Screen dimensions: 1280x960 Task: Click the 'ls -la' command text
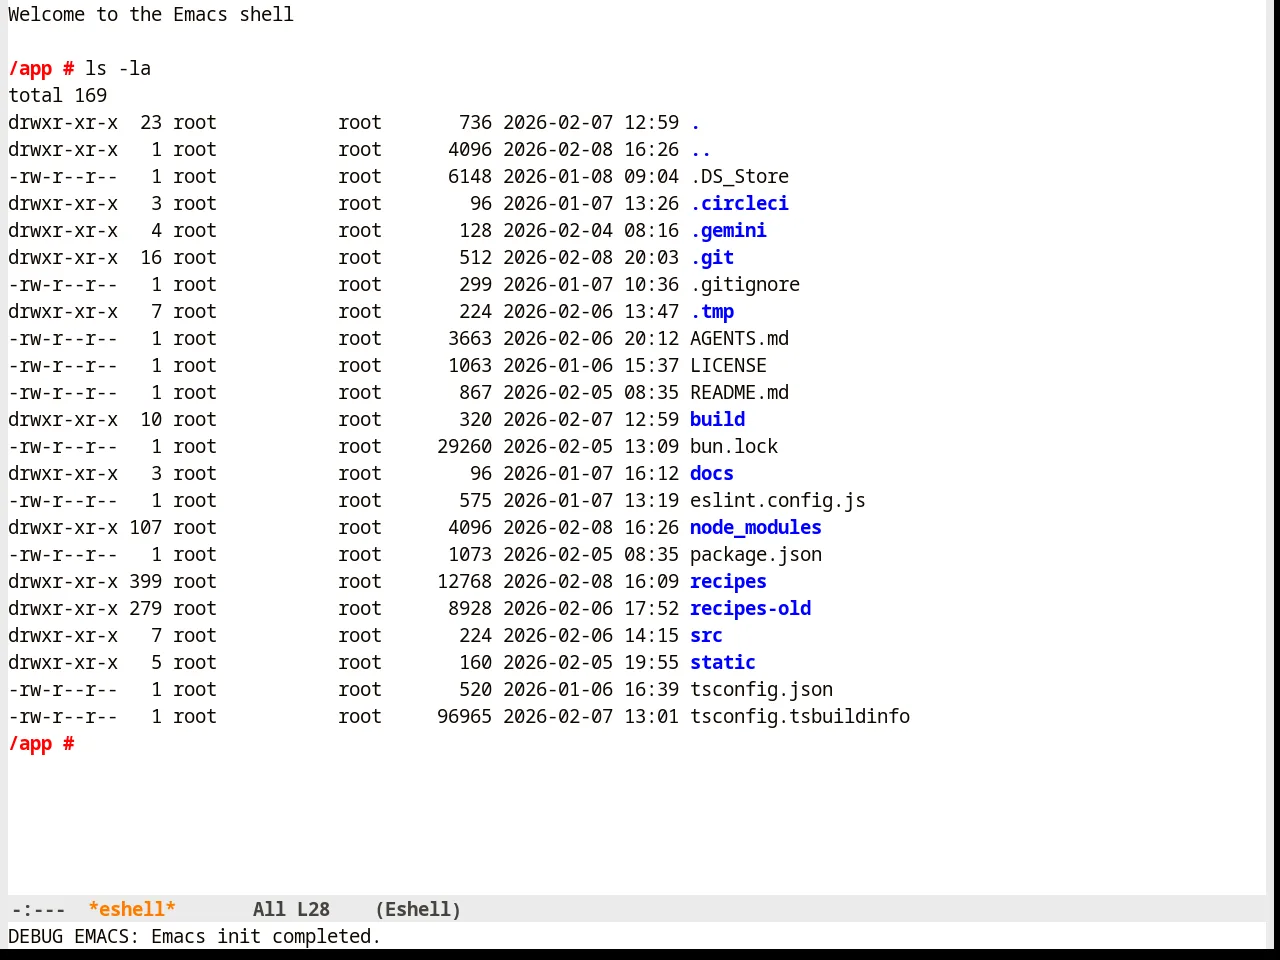point(118,69)
